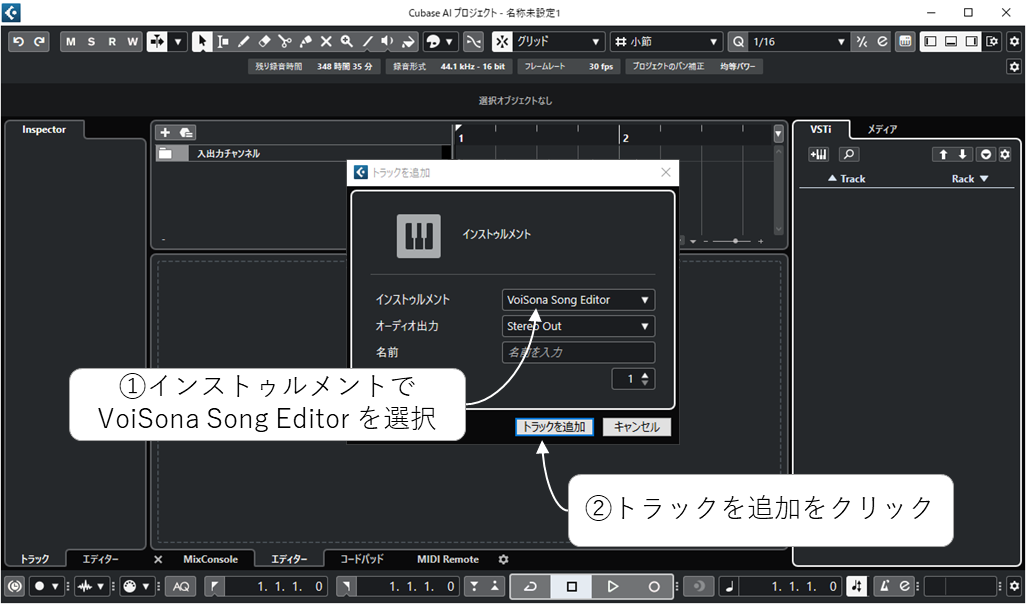
Task: Click the transport Record button
Action: [x=654, y=586]
